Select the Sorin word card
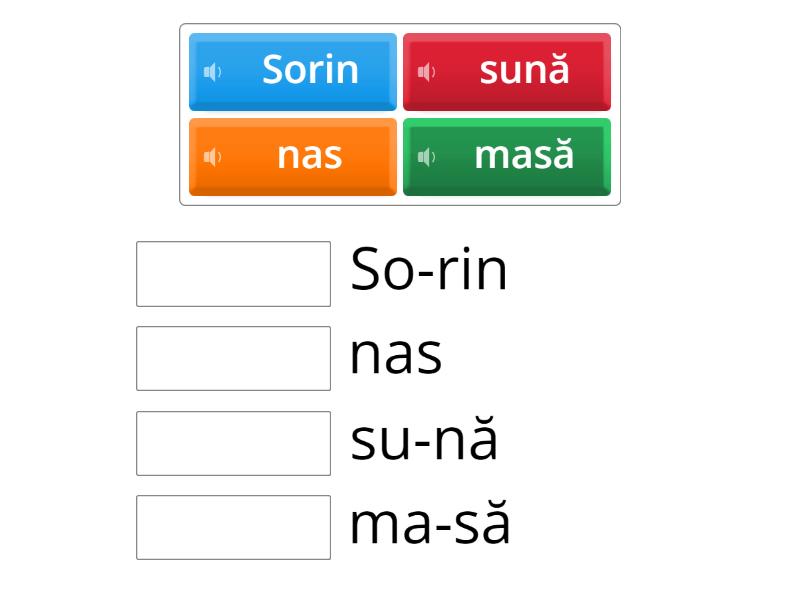 292,70
